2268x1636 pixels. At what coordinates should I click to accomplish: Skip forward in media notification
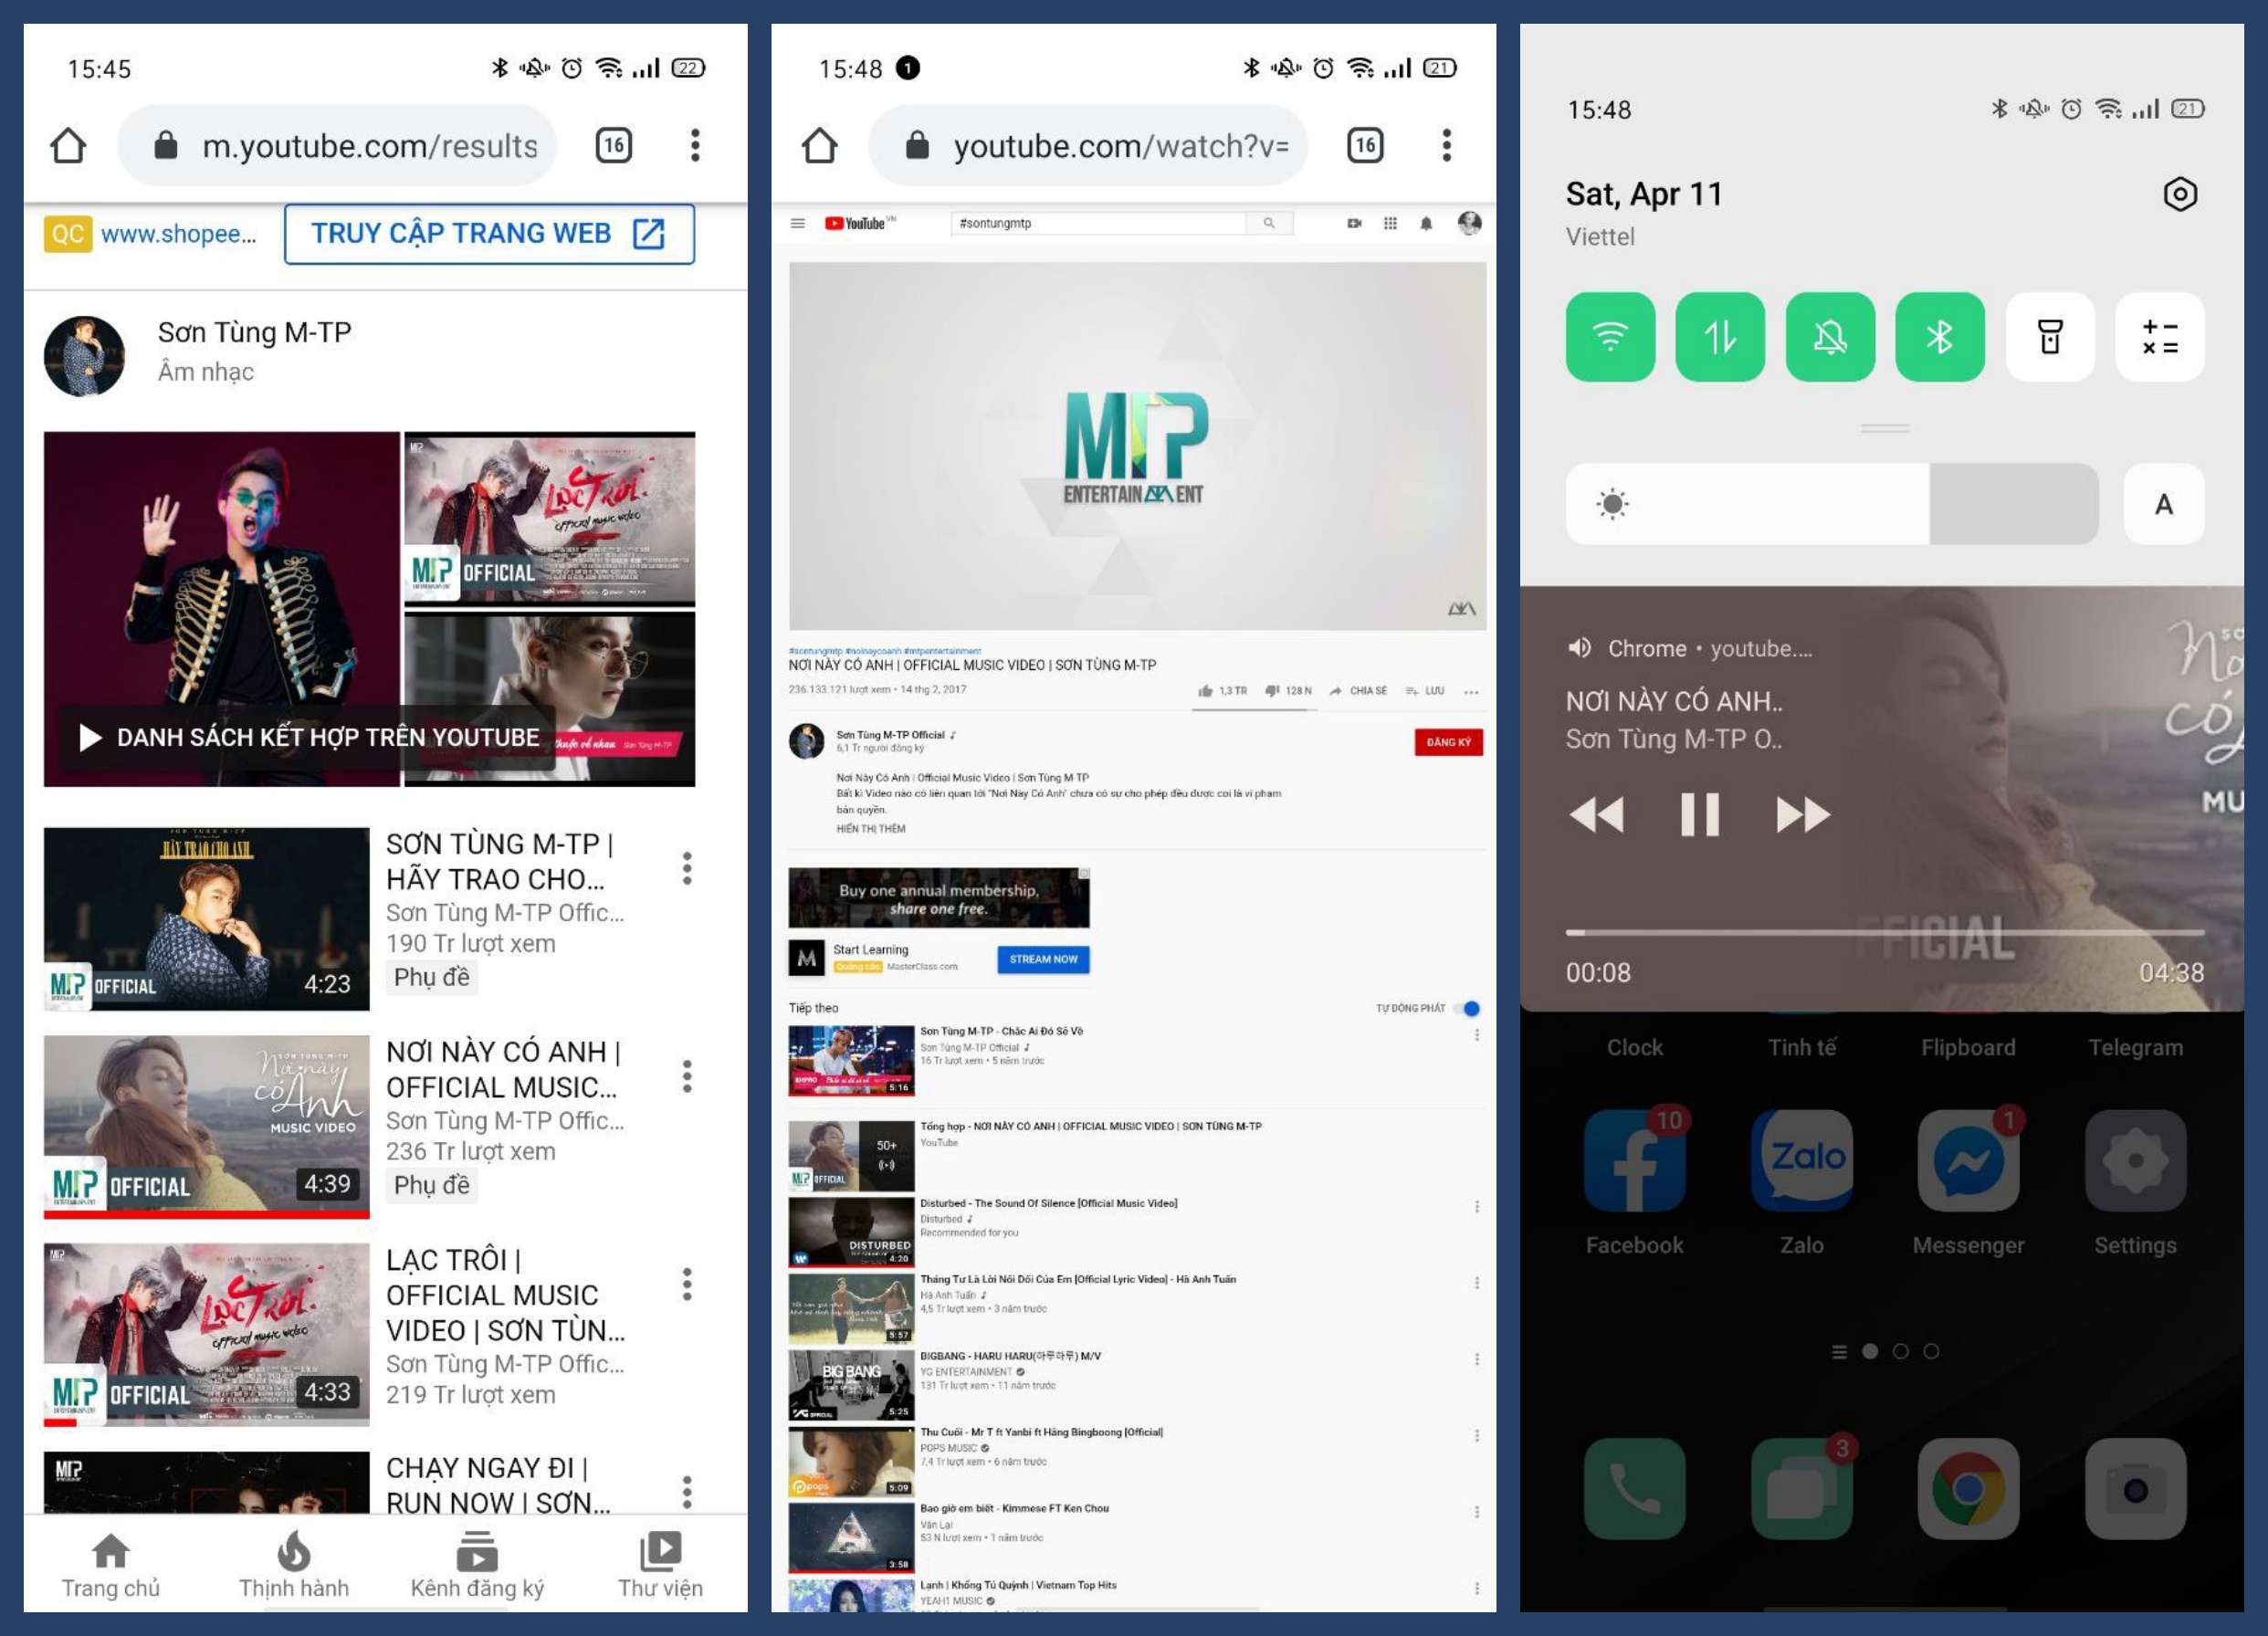click(x=1803, y=814)
